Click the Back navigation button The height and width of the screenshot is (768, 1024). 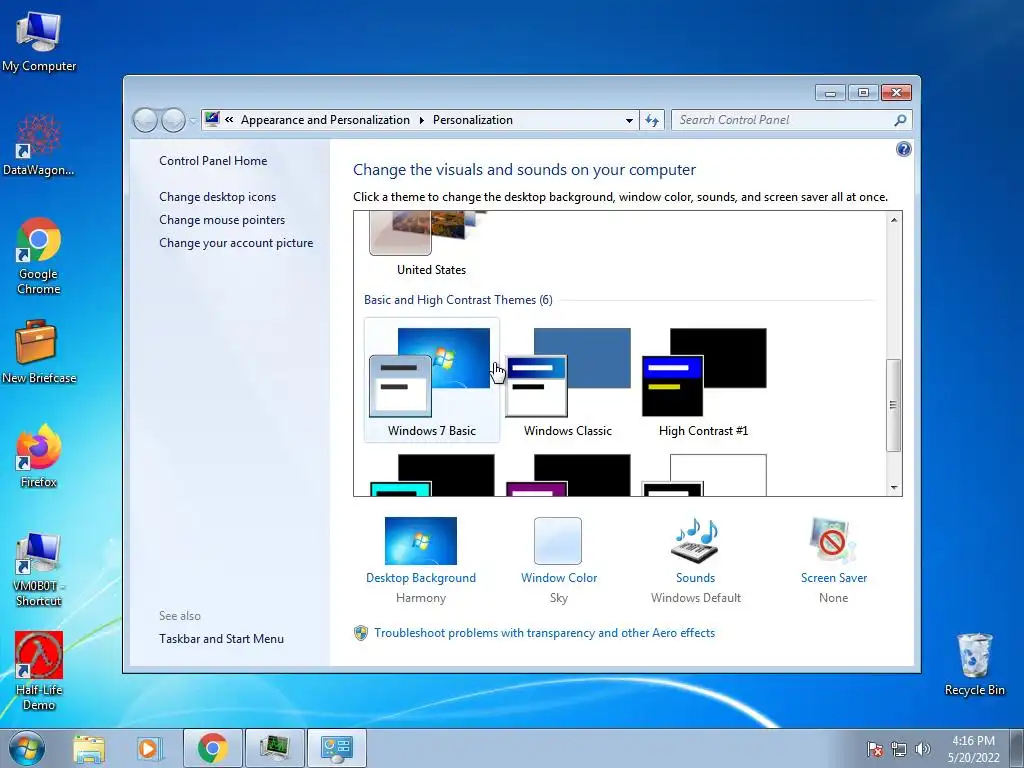pos(145,120)
